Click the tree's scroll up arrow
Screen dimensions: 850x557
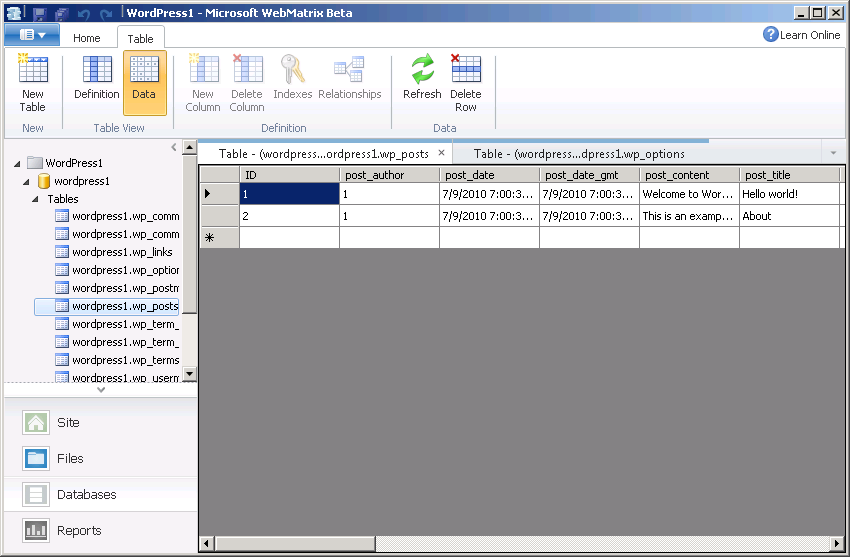point(189,147)
